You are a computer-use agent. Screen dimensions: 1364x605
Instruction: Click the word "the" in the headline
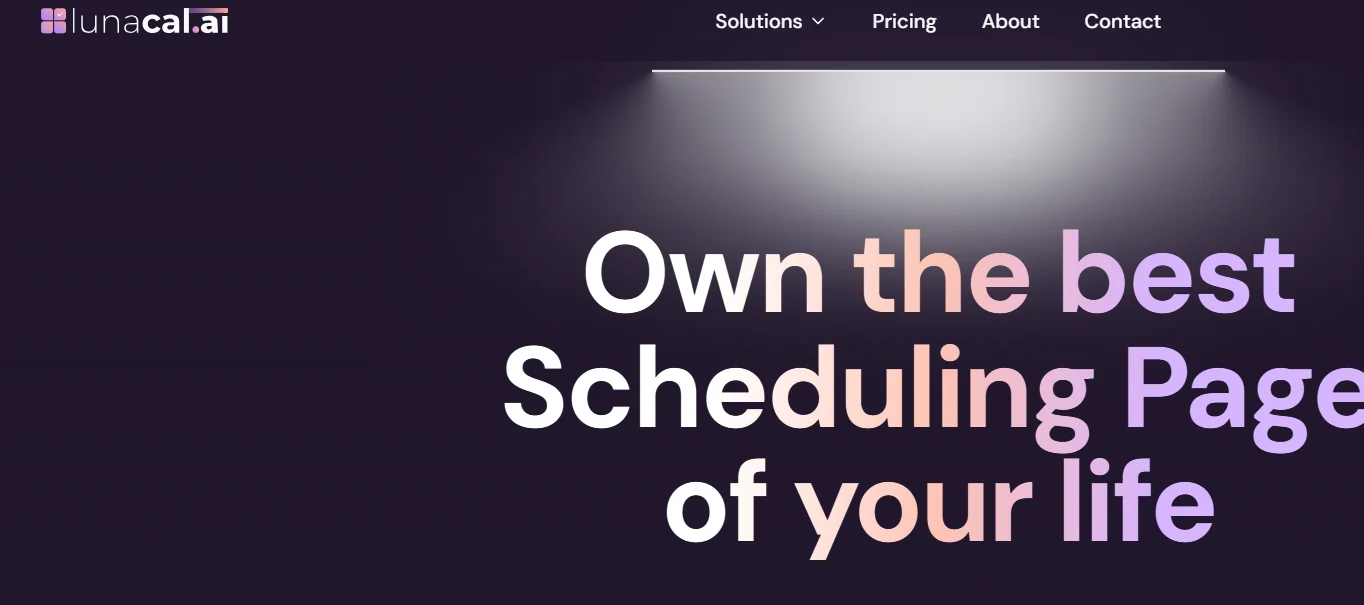tap(941, 275)
